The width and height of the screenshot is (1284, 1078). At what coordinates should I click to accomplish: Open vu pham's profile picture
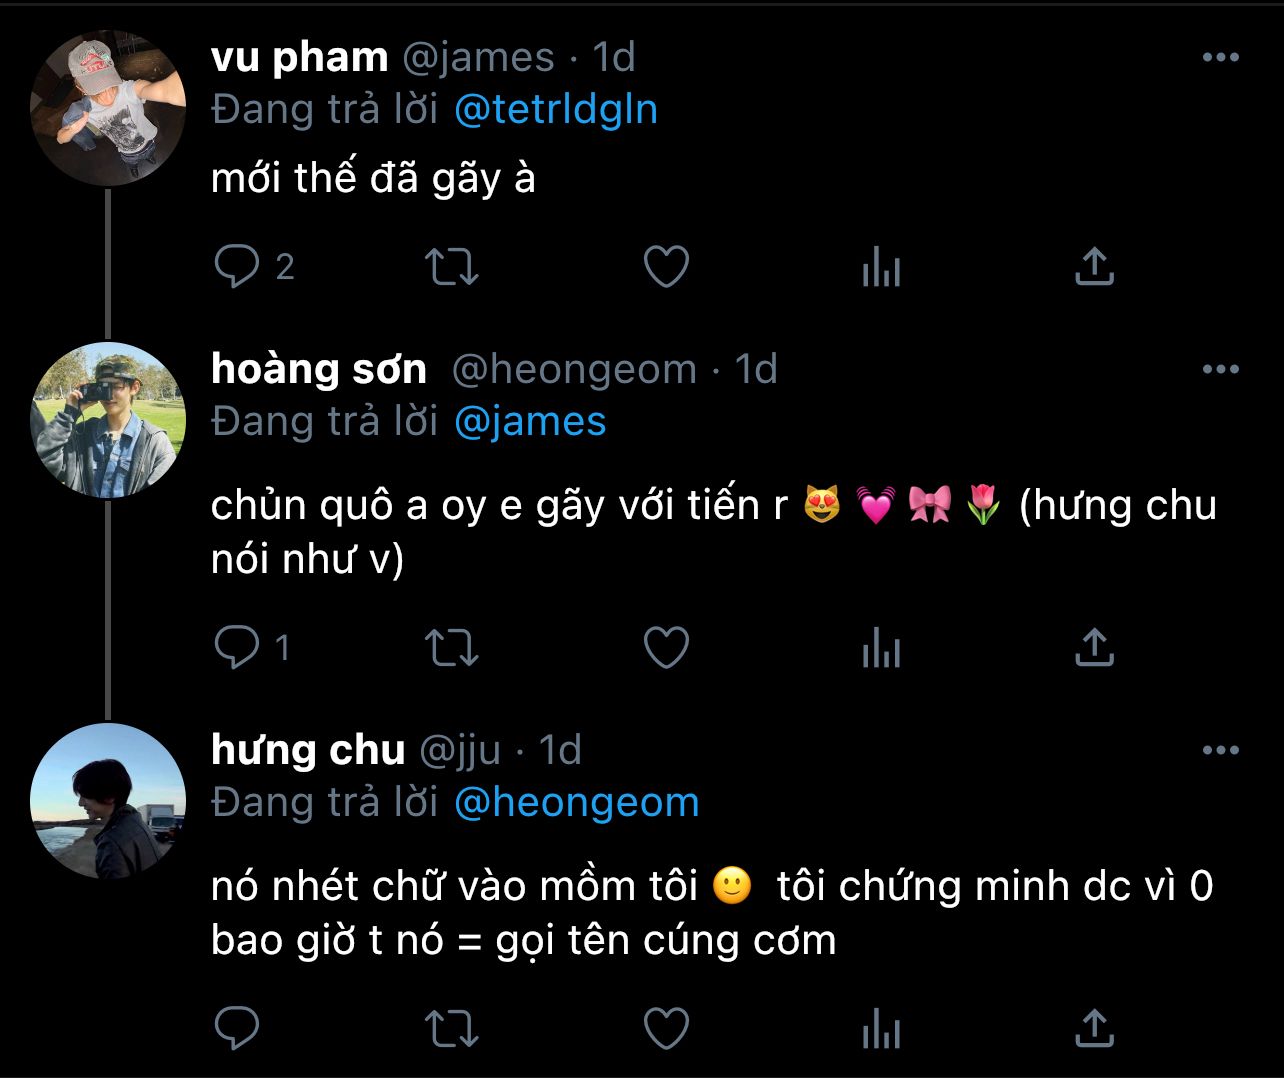click(x=108, y=108)
